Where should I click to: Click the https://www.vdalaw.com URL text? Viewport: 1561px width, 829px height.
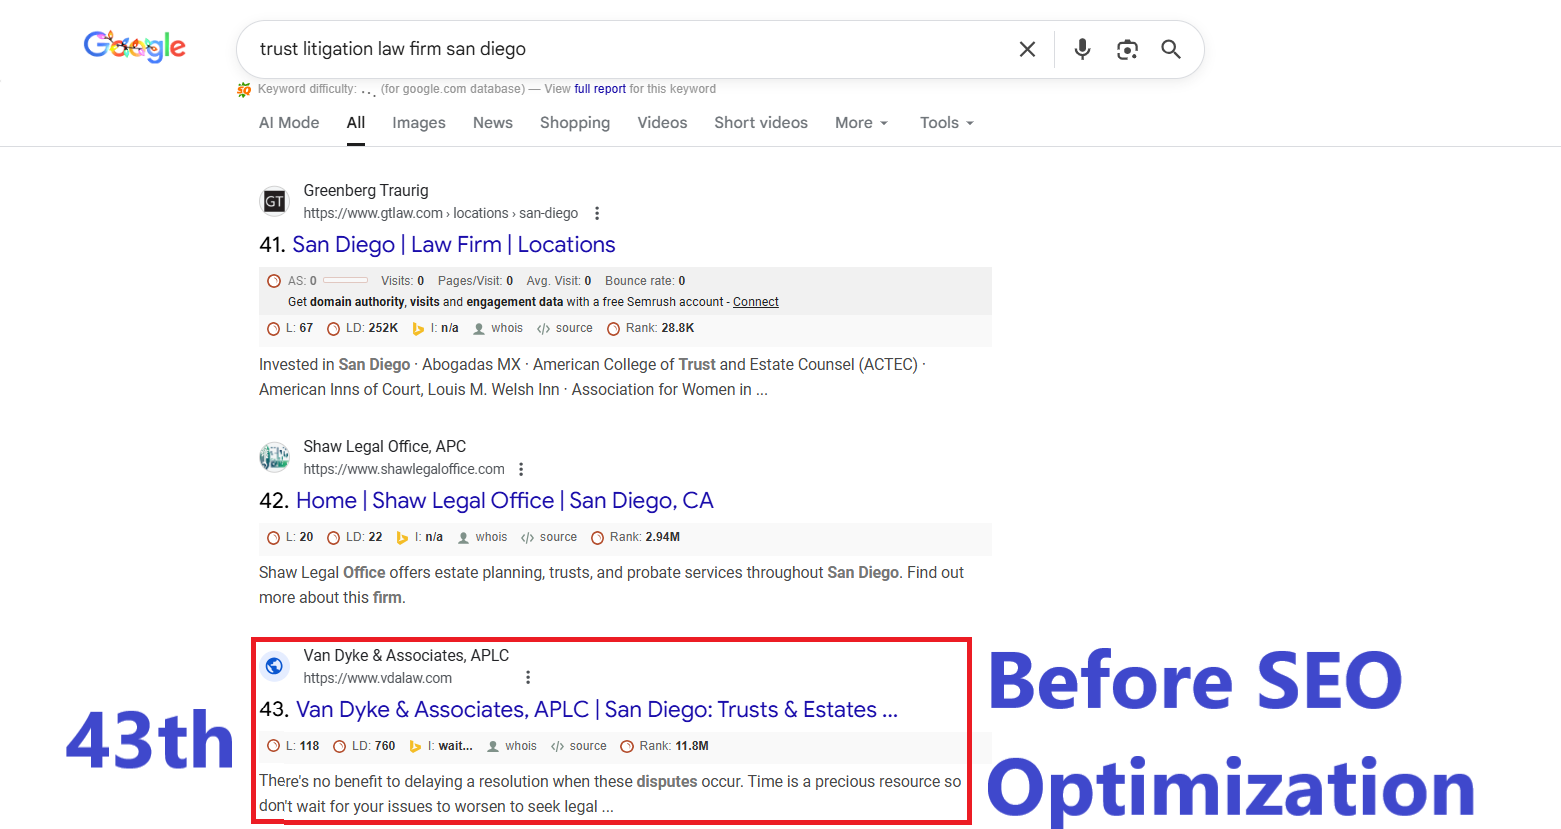377,678
